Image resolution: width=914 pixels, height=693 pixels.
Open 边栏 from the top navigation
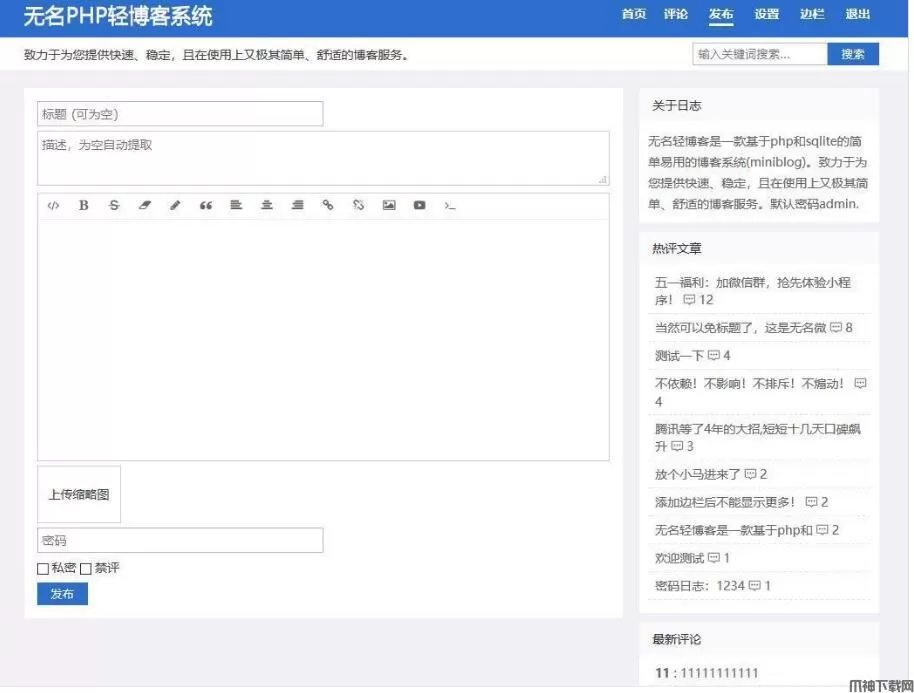tap(812, 14)
